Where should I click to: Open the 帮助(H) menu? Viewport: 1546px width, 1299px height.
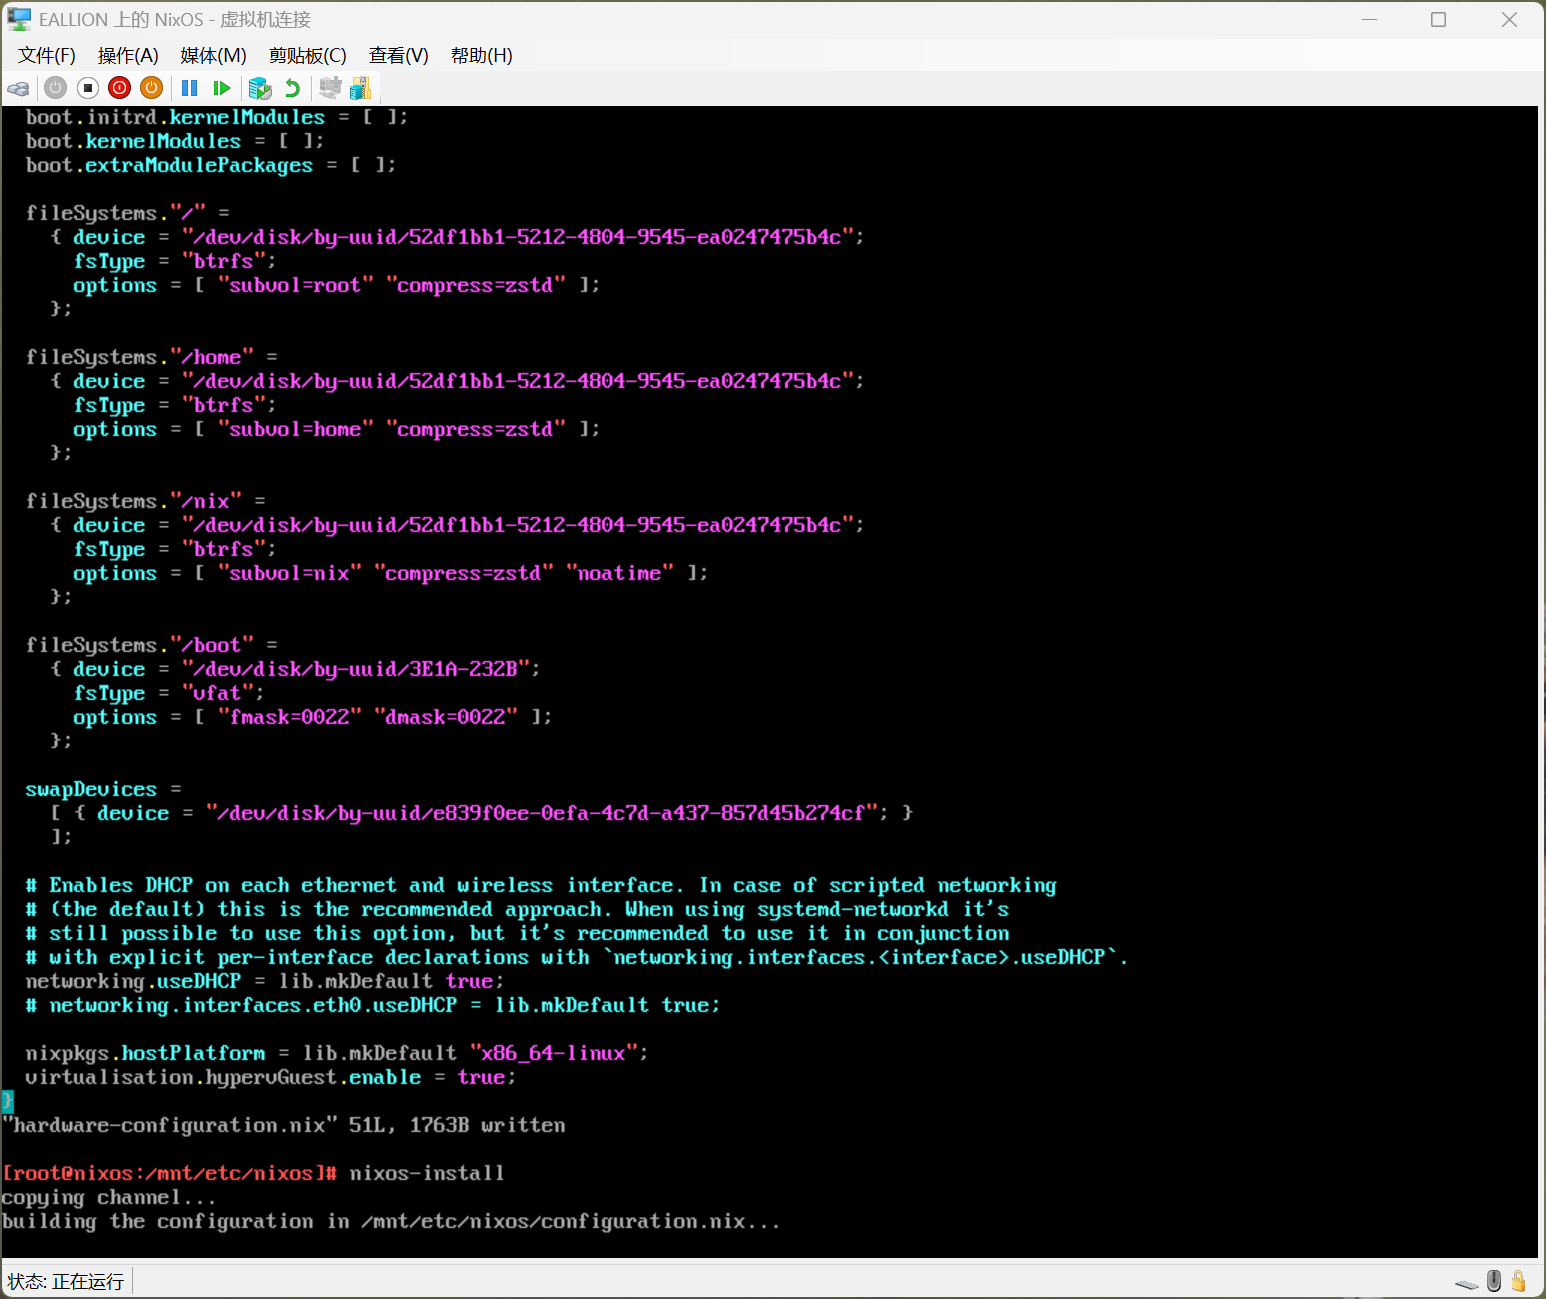click(481, 55)
